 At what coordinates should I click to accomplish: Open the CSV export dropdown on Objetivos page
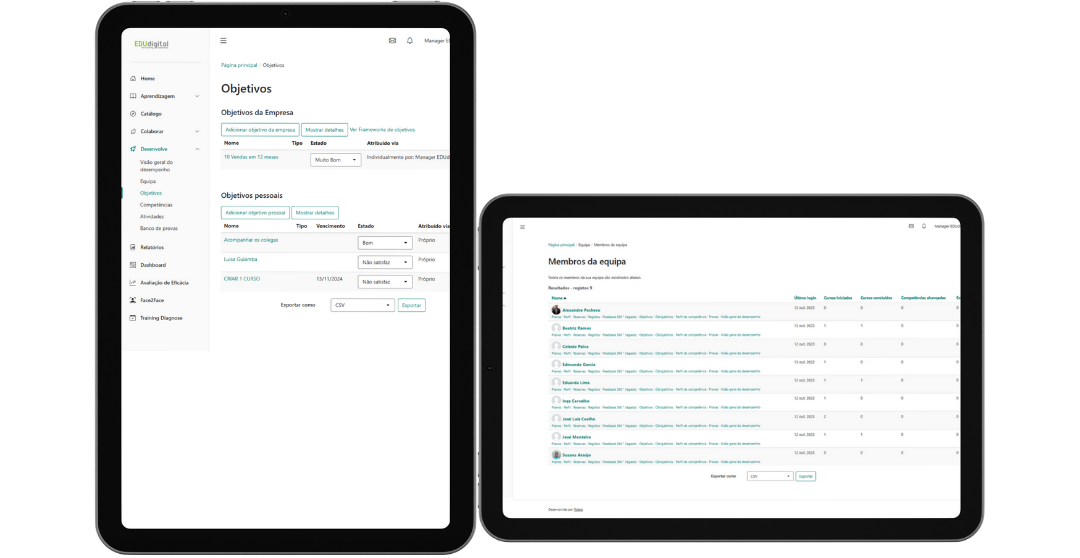(362, 305)
